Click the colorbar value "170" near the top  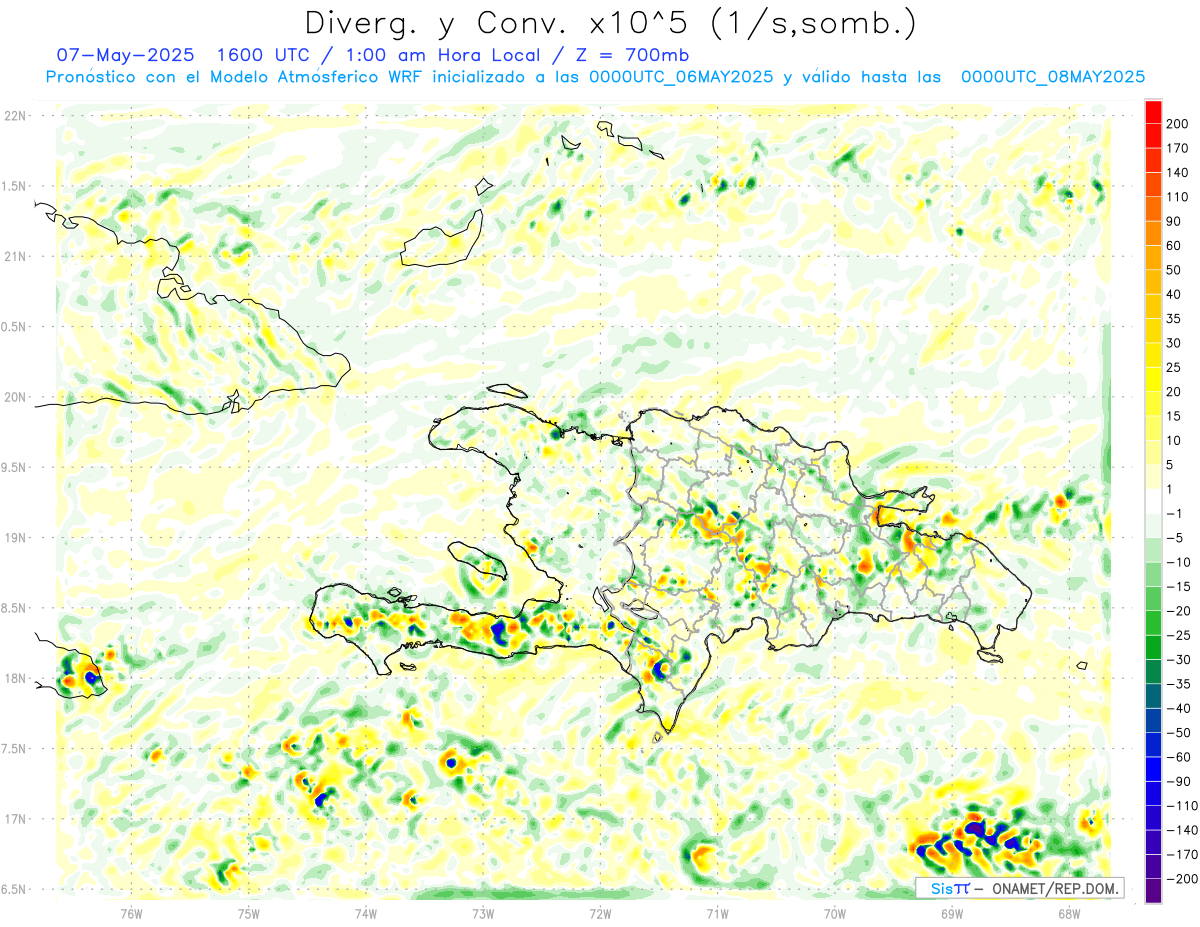1178,148
